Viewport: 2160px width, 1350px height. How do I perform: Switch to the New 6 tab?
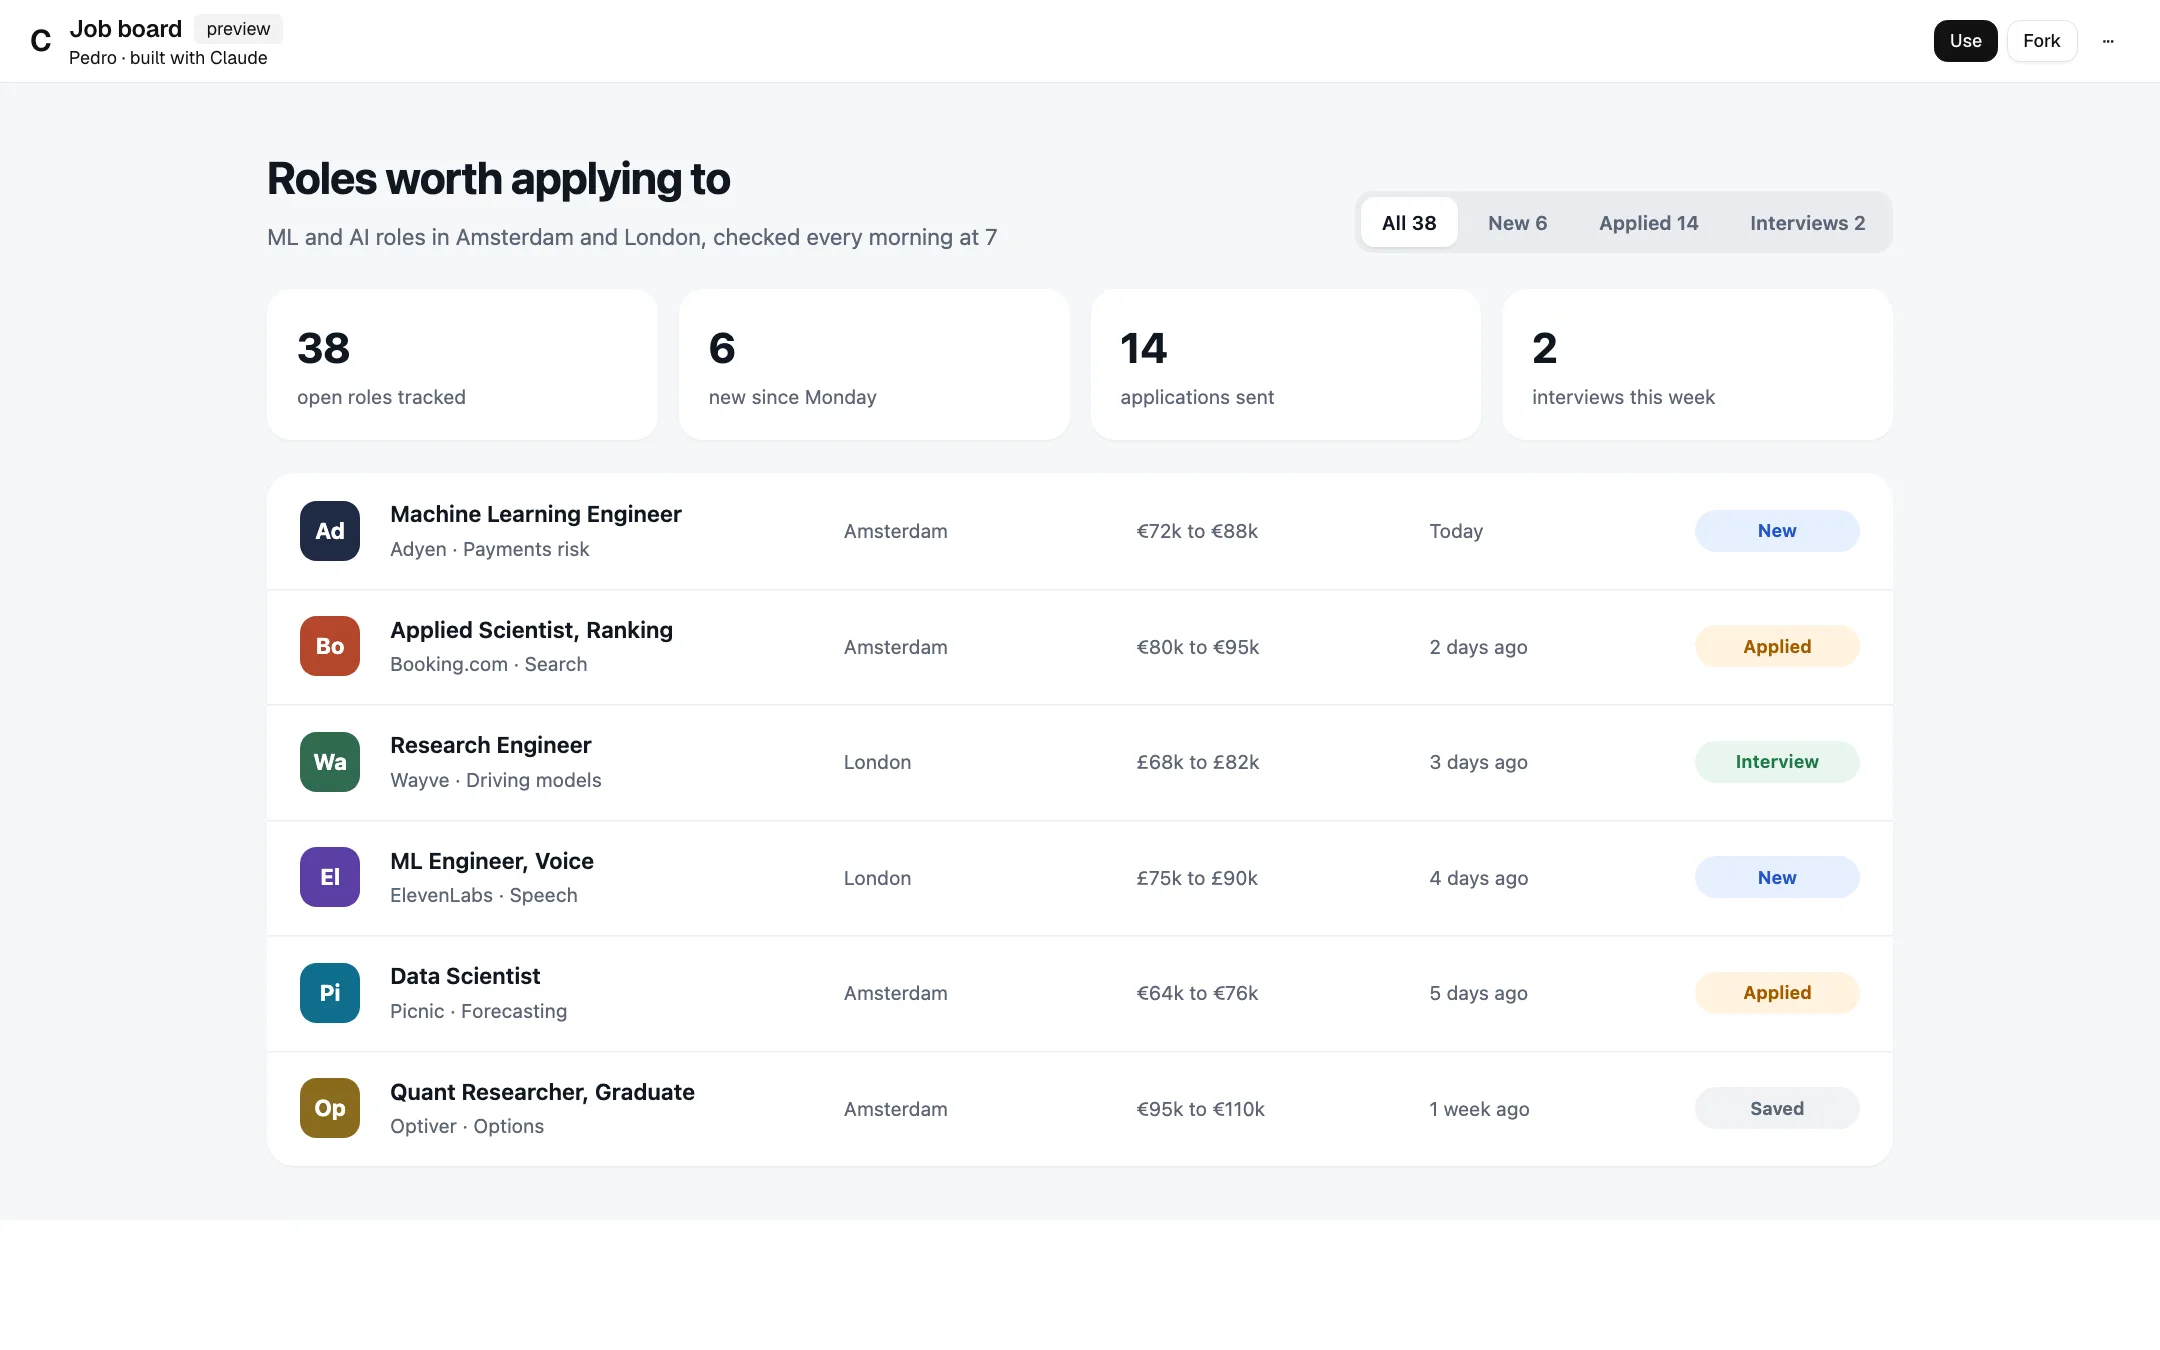coord(1517,222)
